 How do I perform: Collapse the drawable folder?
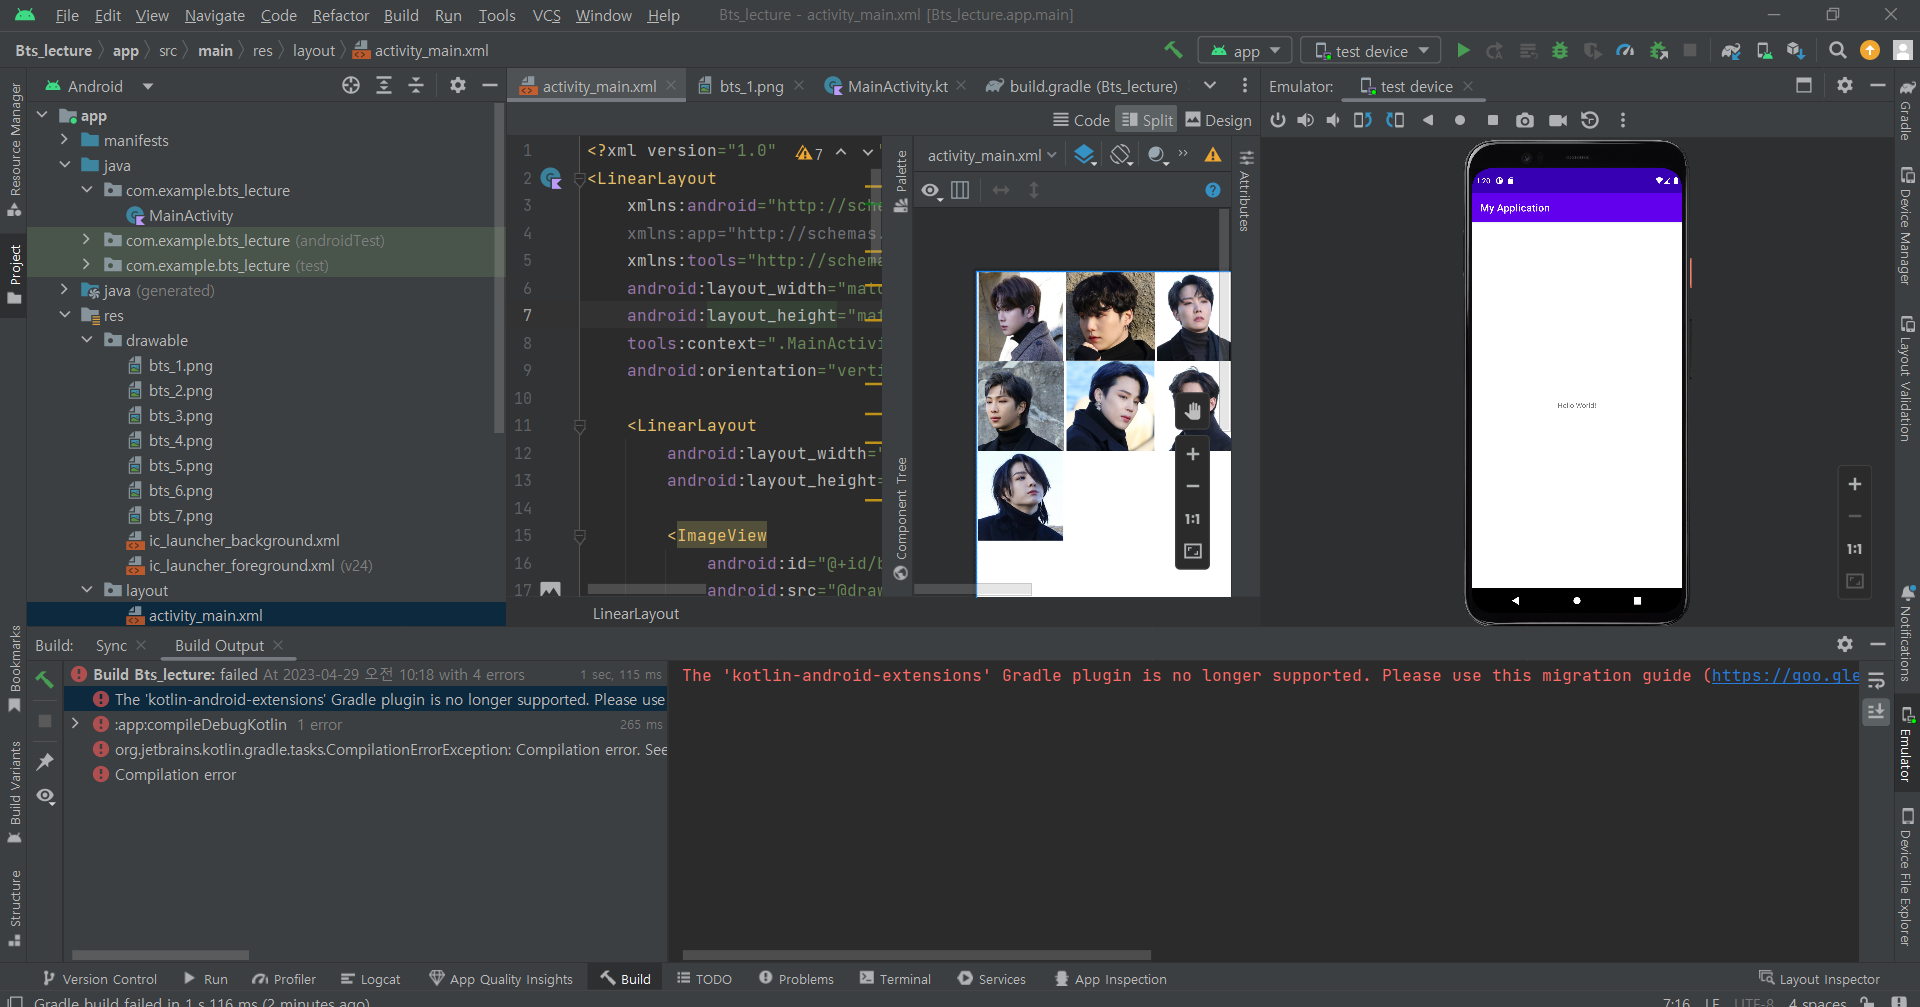[x=86, y=340]
